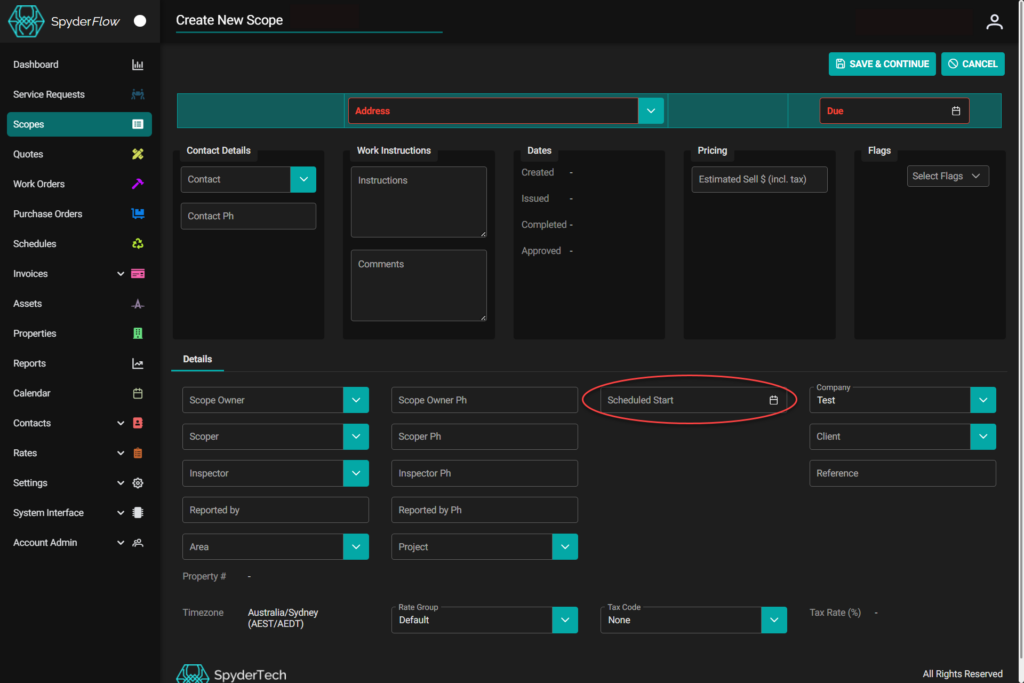This screenshot has width=1024, height=683.
Task: Click calendar icon in Scheduled Start field
Action: click(773, 400)
